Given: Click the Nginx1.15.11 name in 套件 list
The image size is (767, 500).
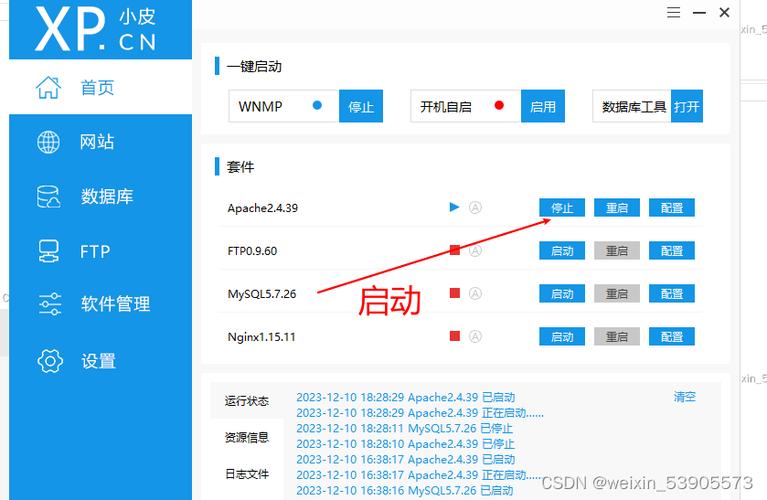Looking at the screenshot, I should (x=261, y=337).
